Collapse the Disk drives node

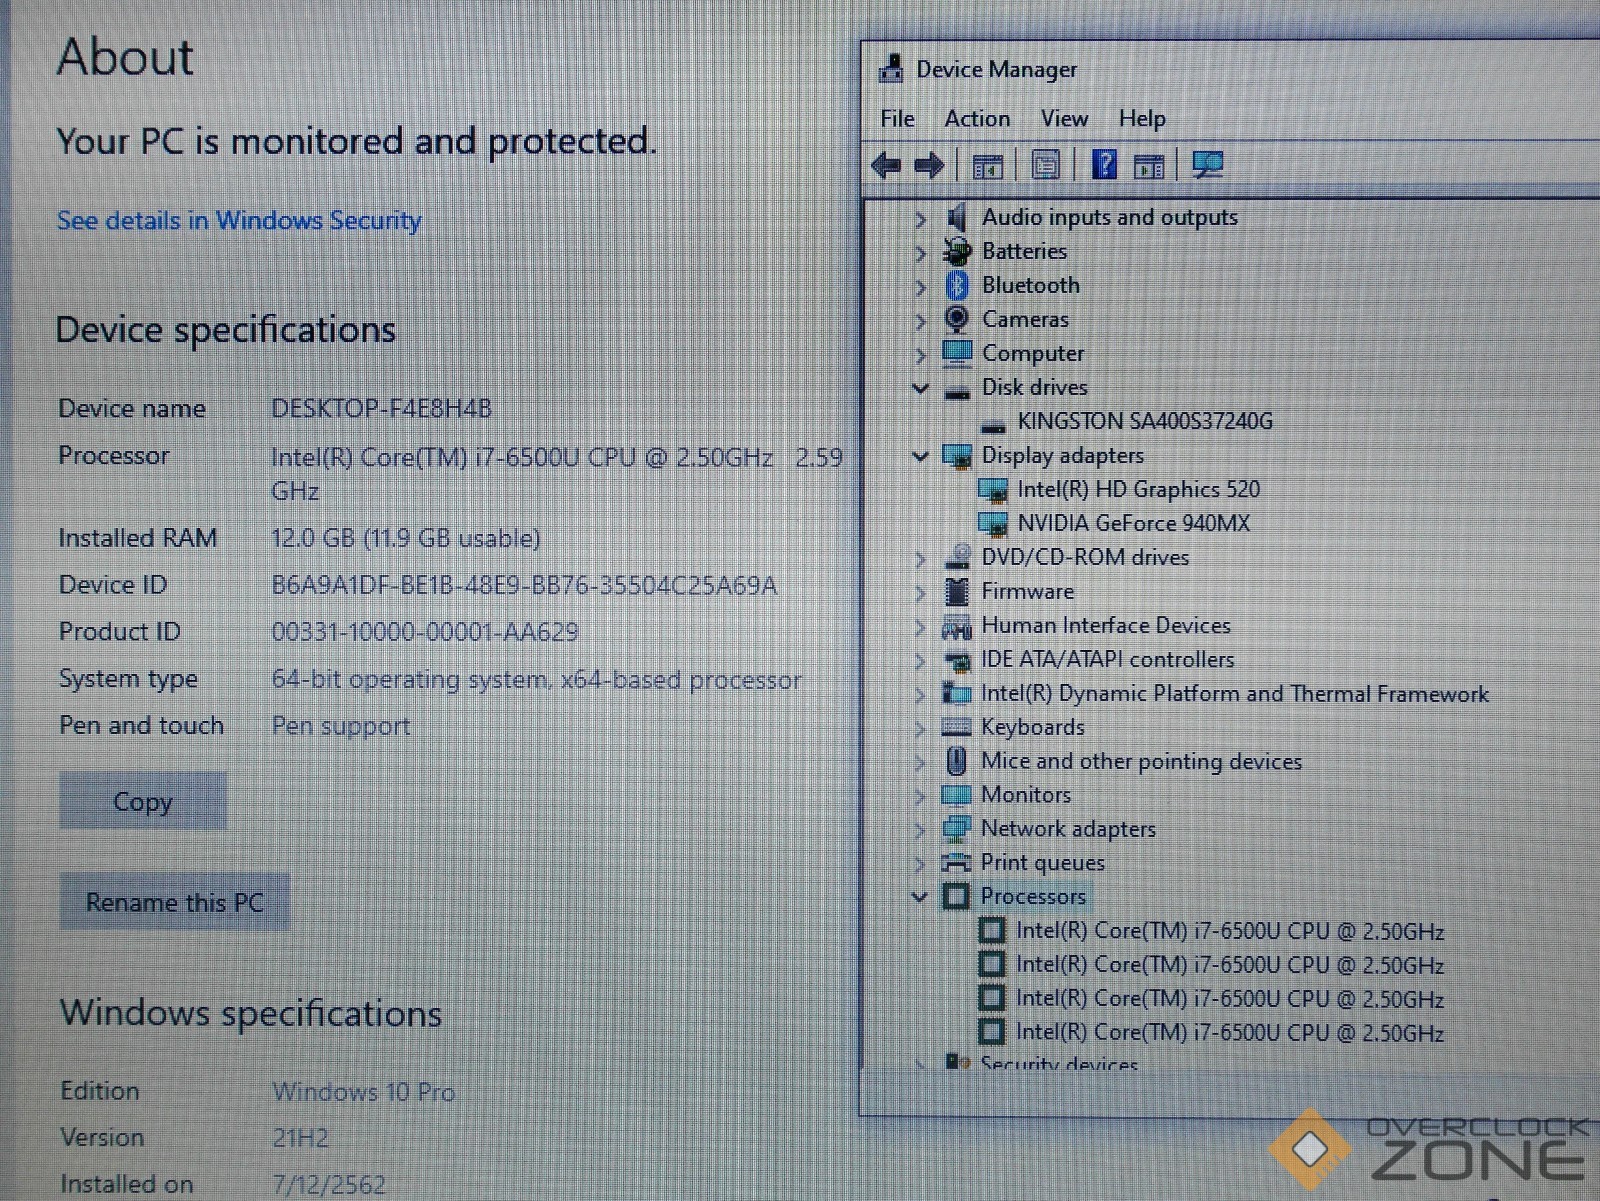(921, 388)
